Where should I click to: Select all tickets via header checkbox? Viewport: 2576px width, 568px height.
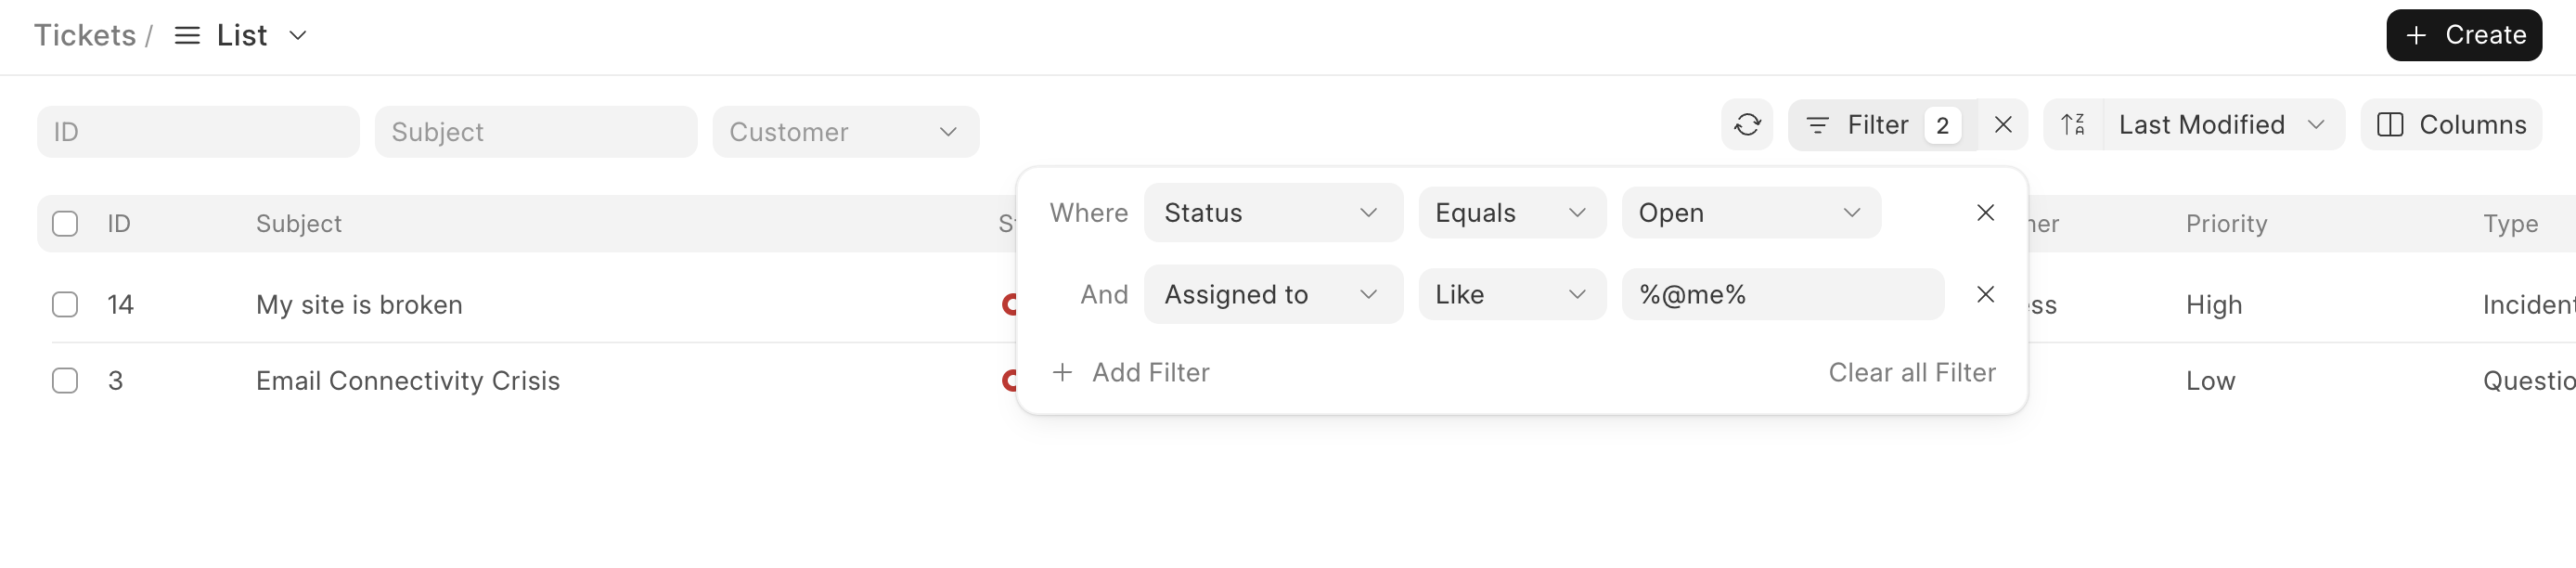point(64,223)
